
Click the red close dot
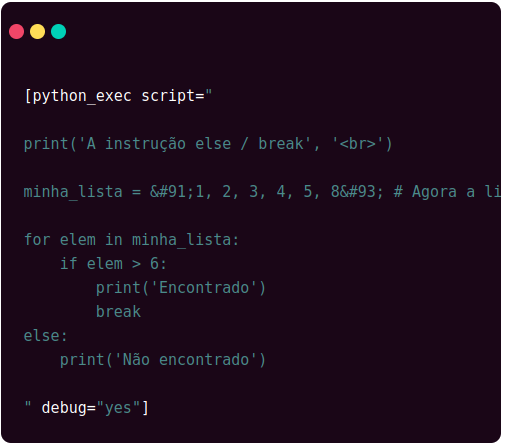click(16, 32)
